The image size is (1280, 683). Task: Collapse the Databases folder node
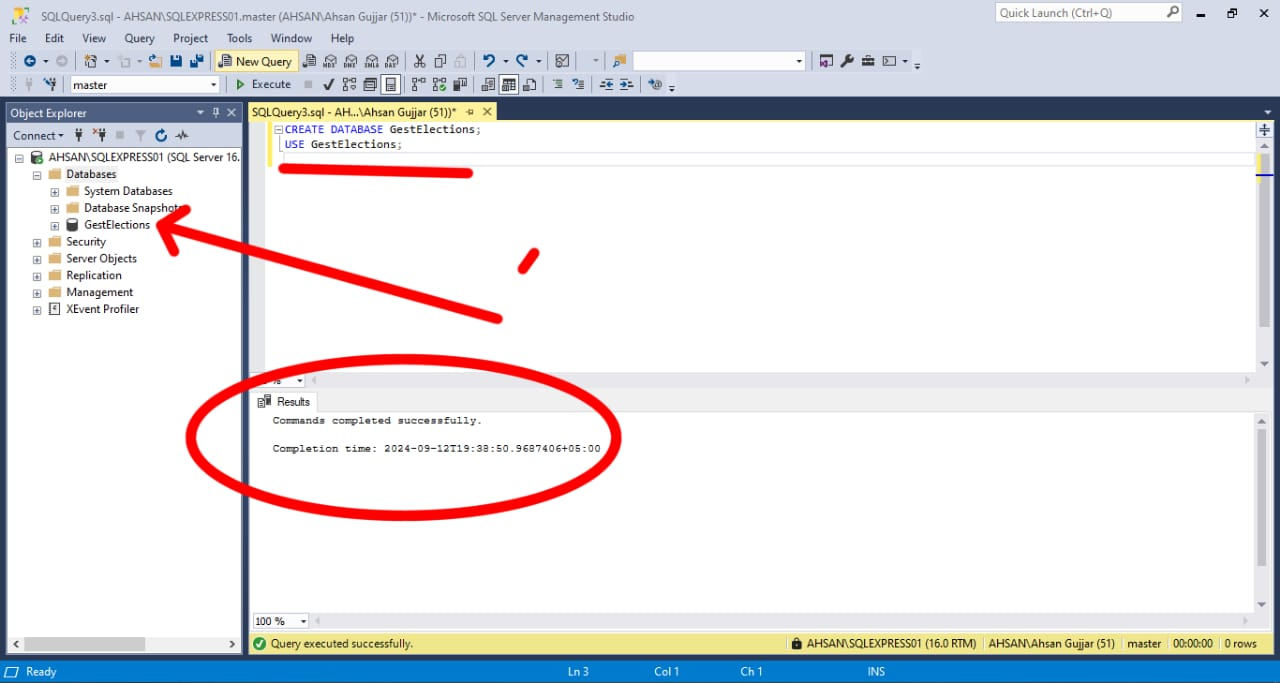[x=38, y=175]
